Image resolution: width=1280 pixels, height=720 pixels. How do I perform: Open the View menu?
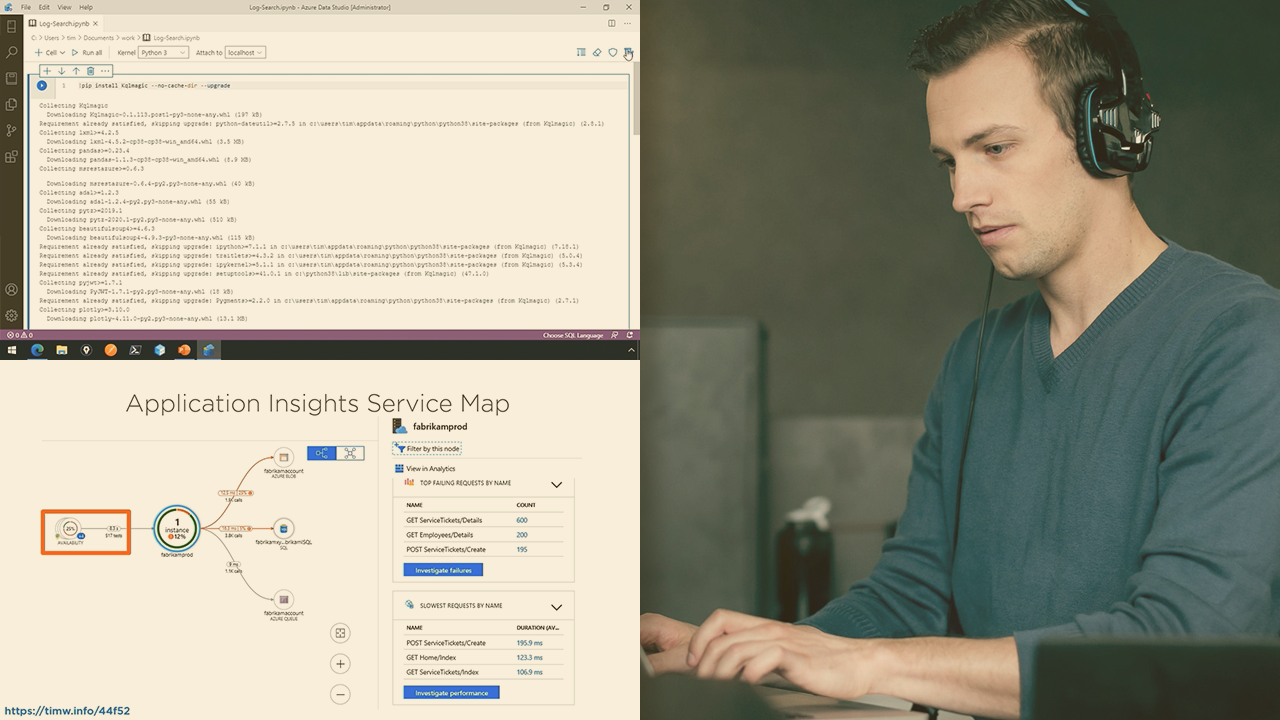coord(64,7)
